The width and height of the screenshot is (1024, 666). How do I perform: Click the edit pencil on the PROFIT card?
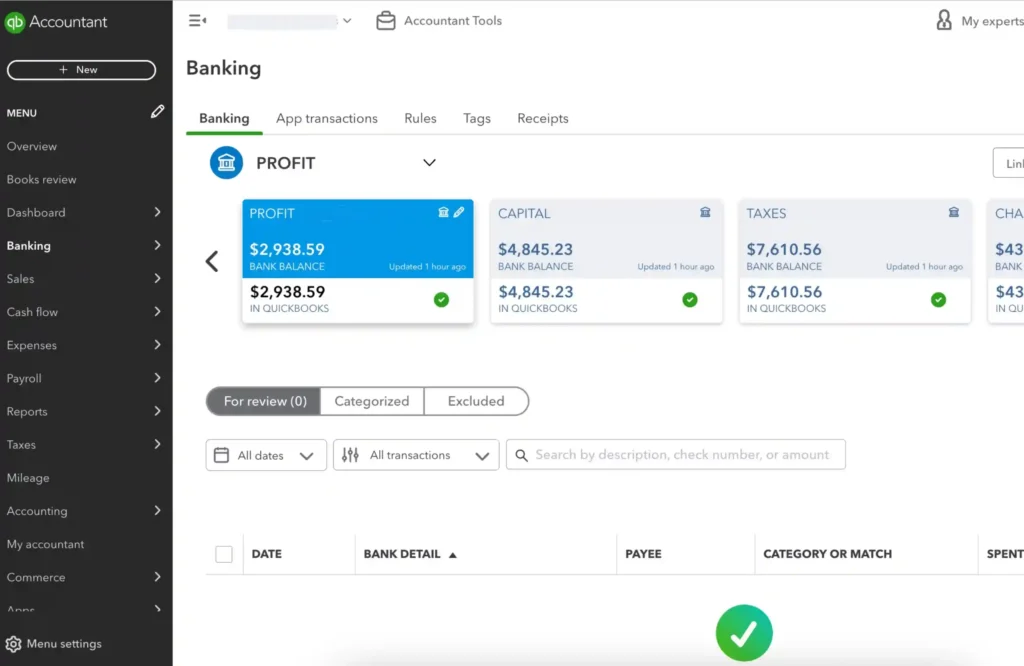pyautogui.click(x=459, y=212)
